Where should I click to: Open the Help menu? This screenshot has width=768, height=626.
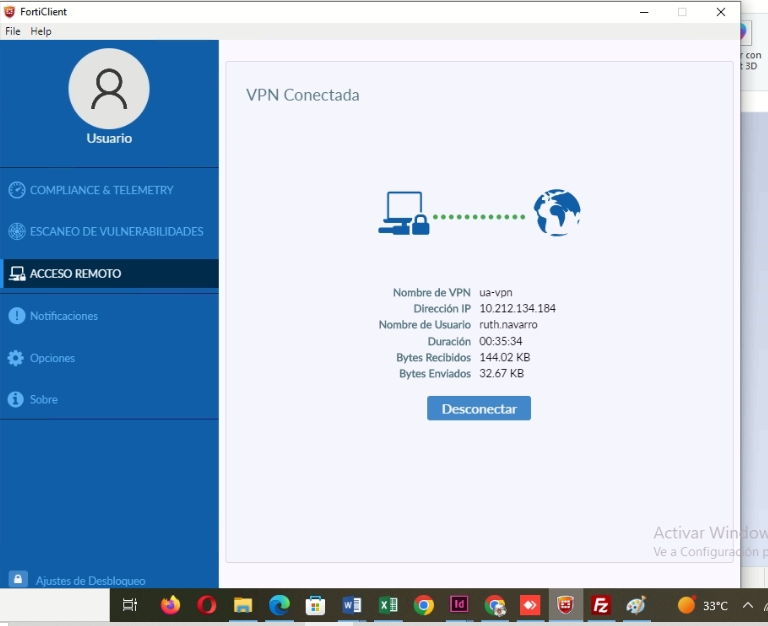tap(41, 31)
